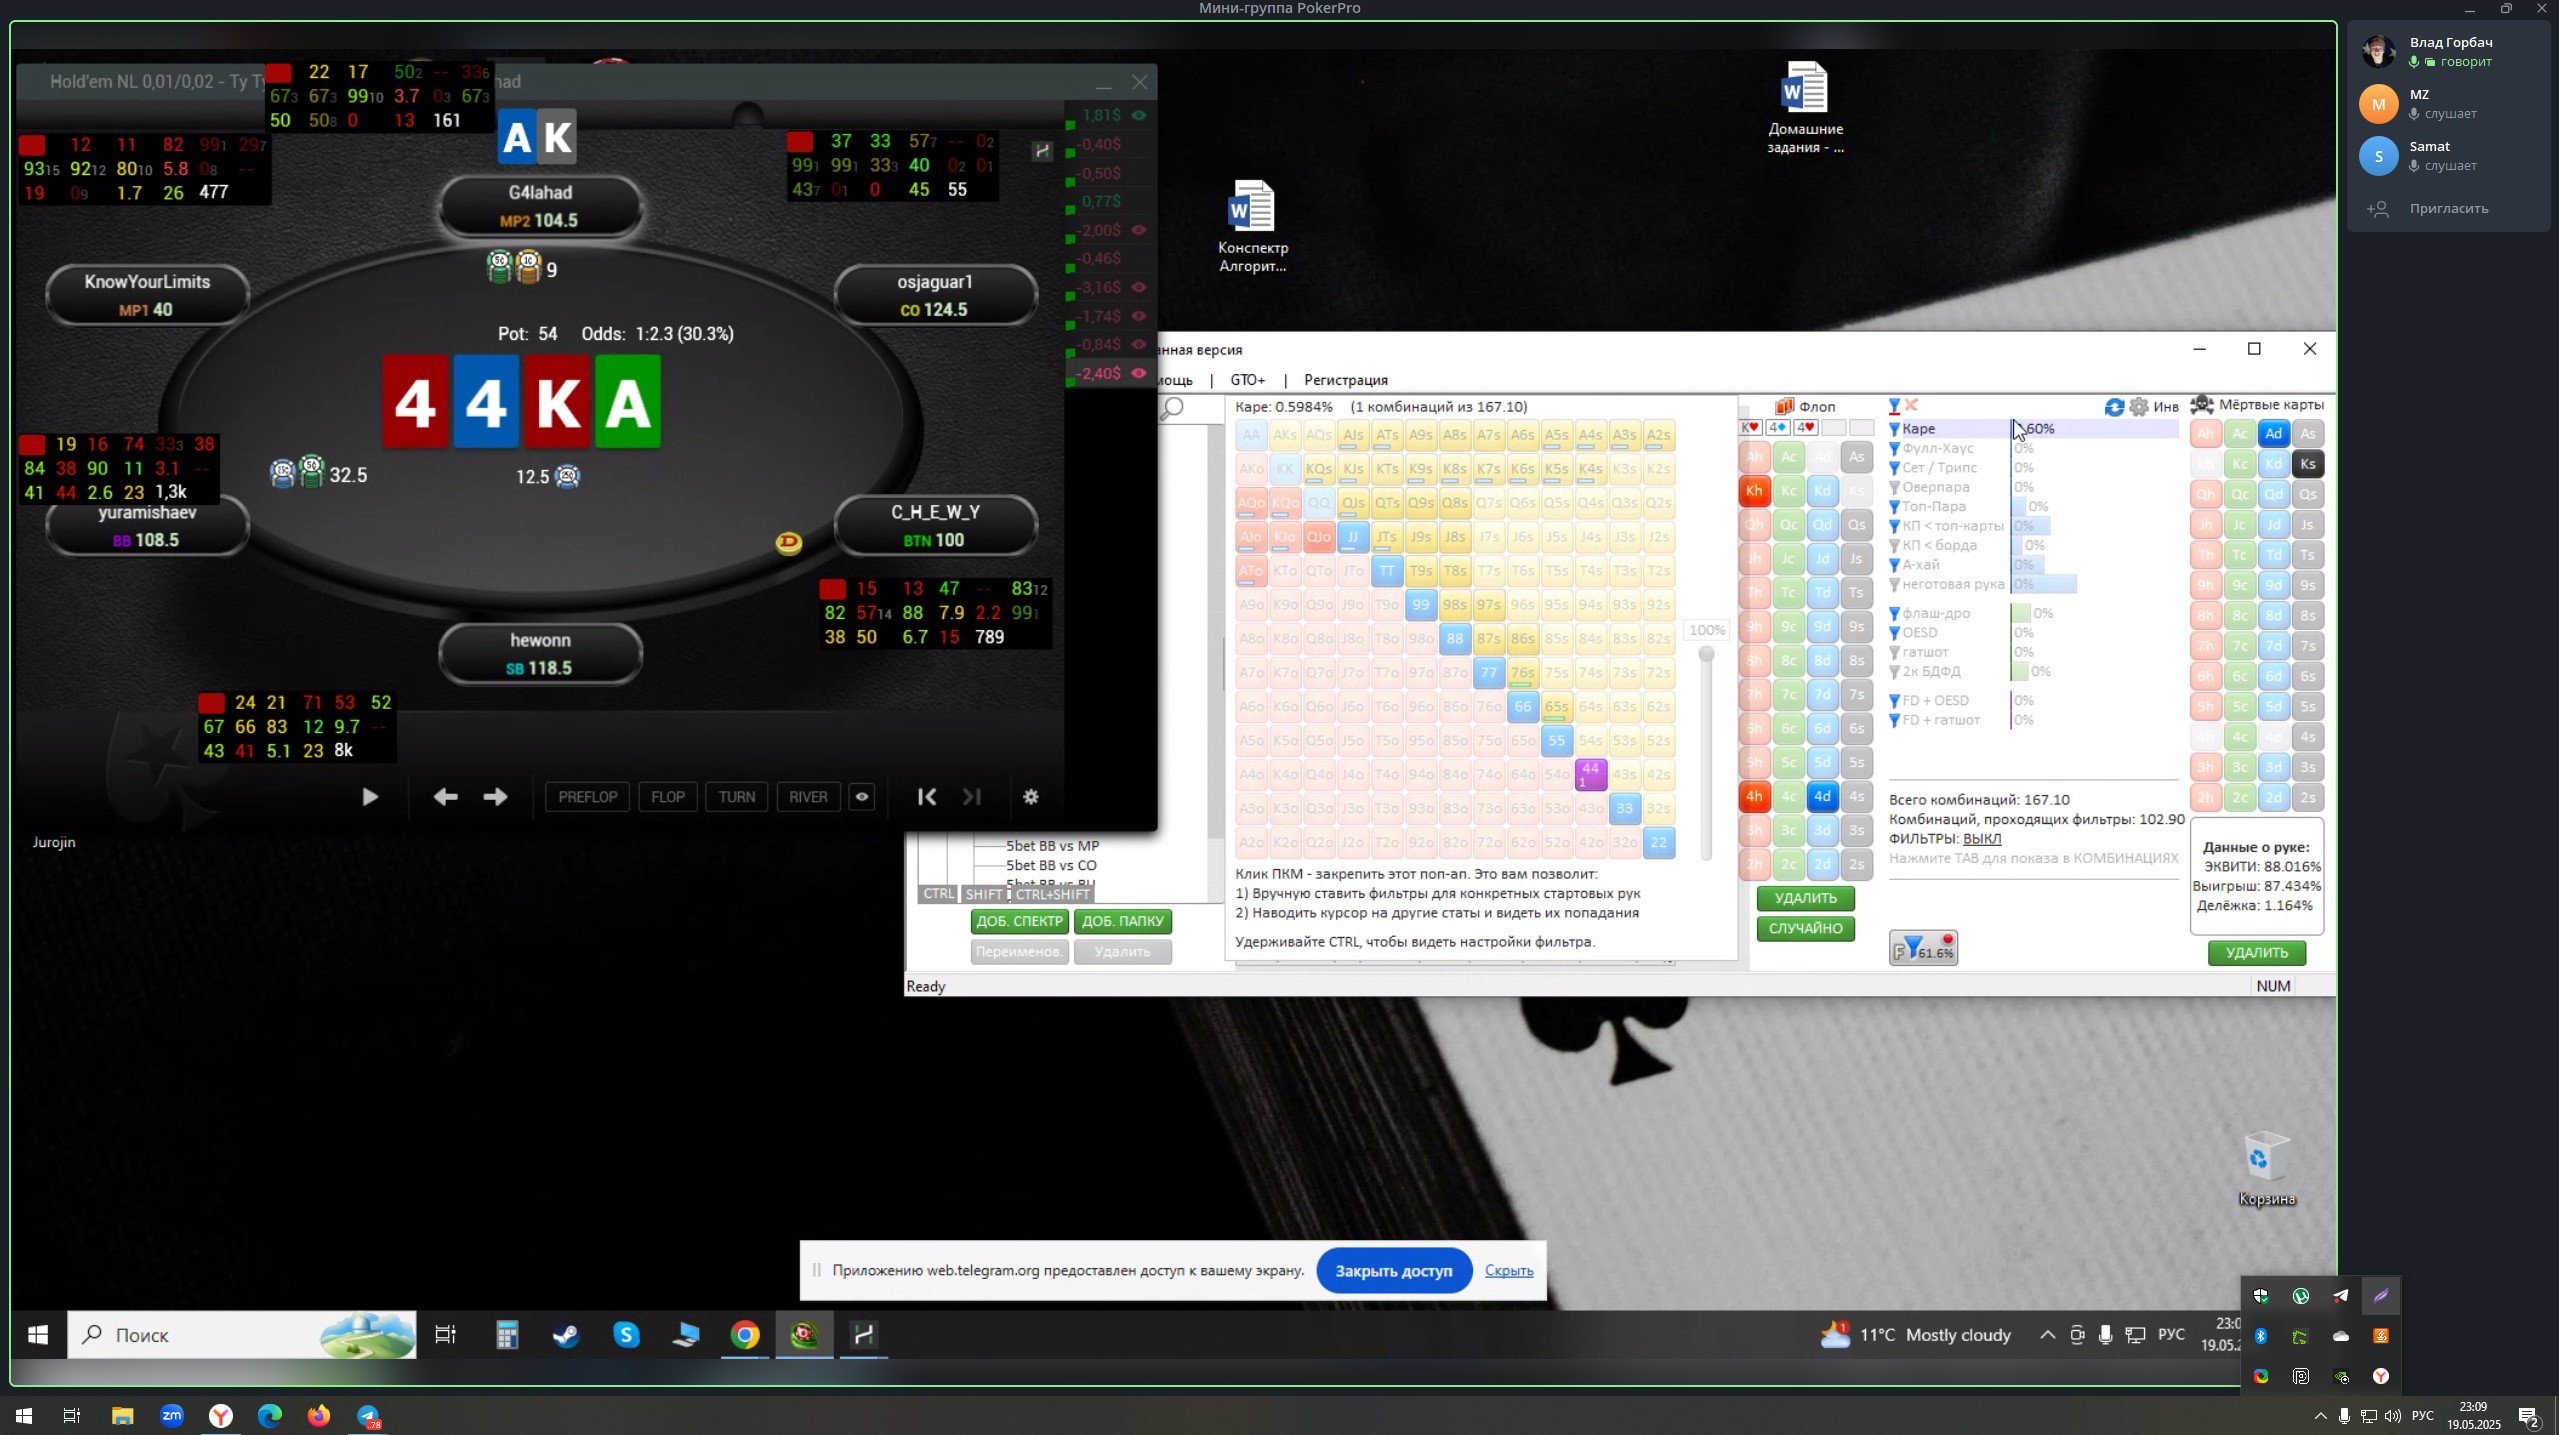This screenshot has width=2559, height=1435.
Task: Open Firefox from the bottom taskbar
Action: (x=318, y=1416)
